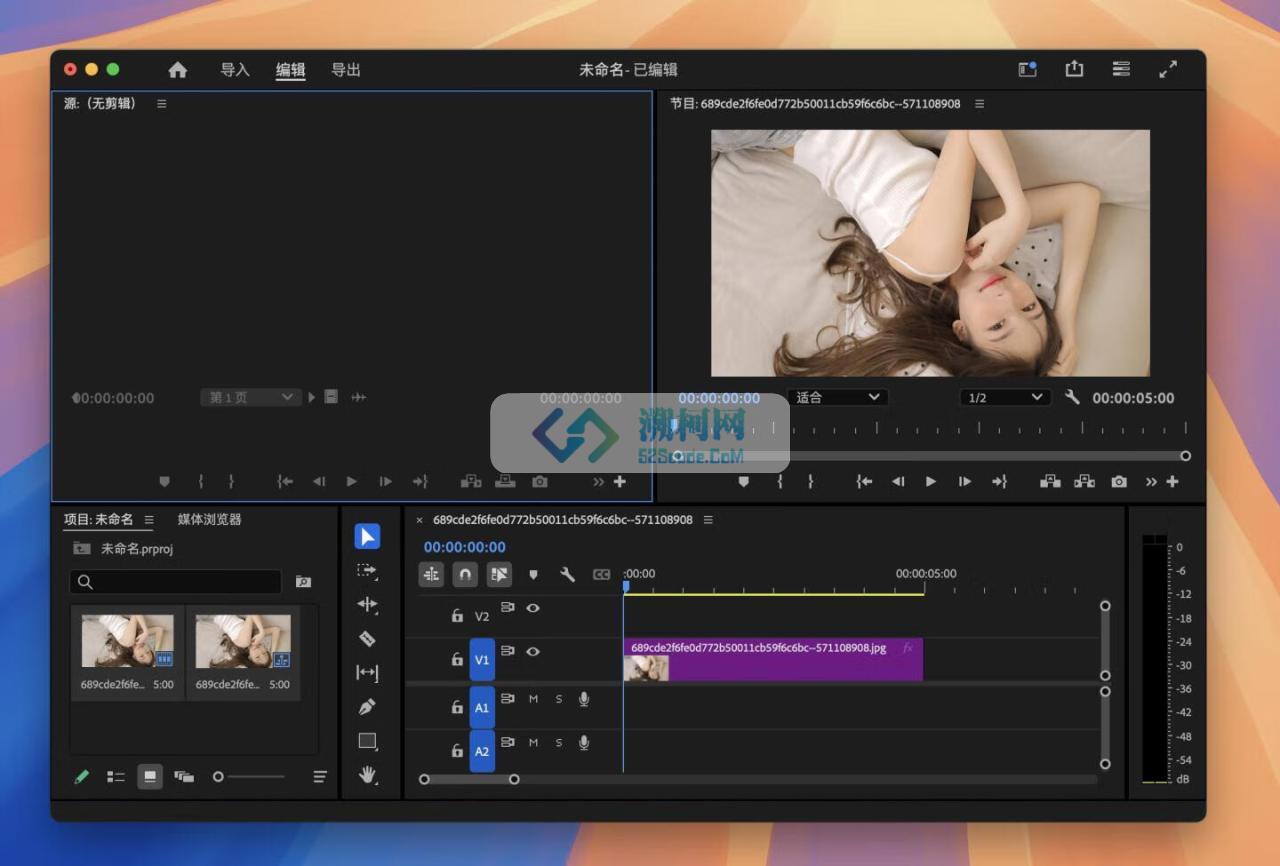
Task: Solo audio track A2
Action: pos(559,742)
